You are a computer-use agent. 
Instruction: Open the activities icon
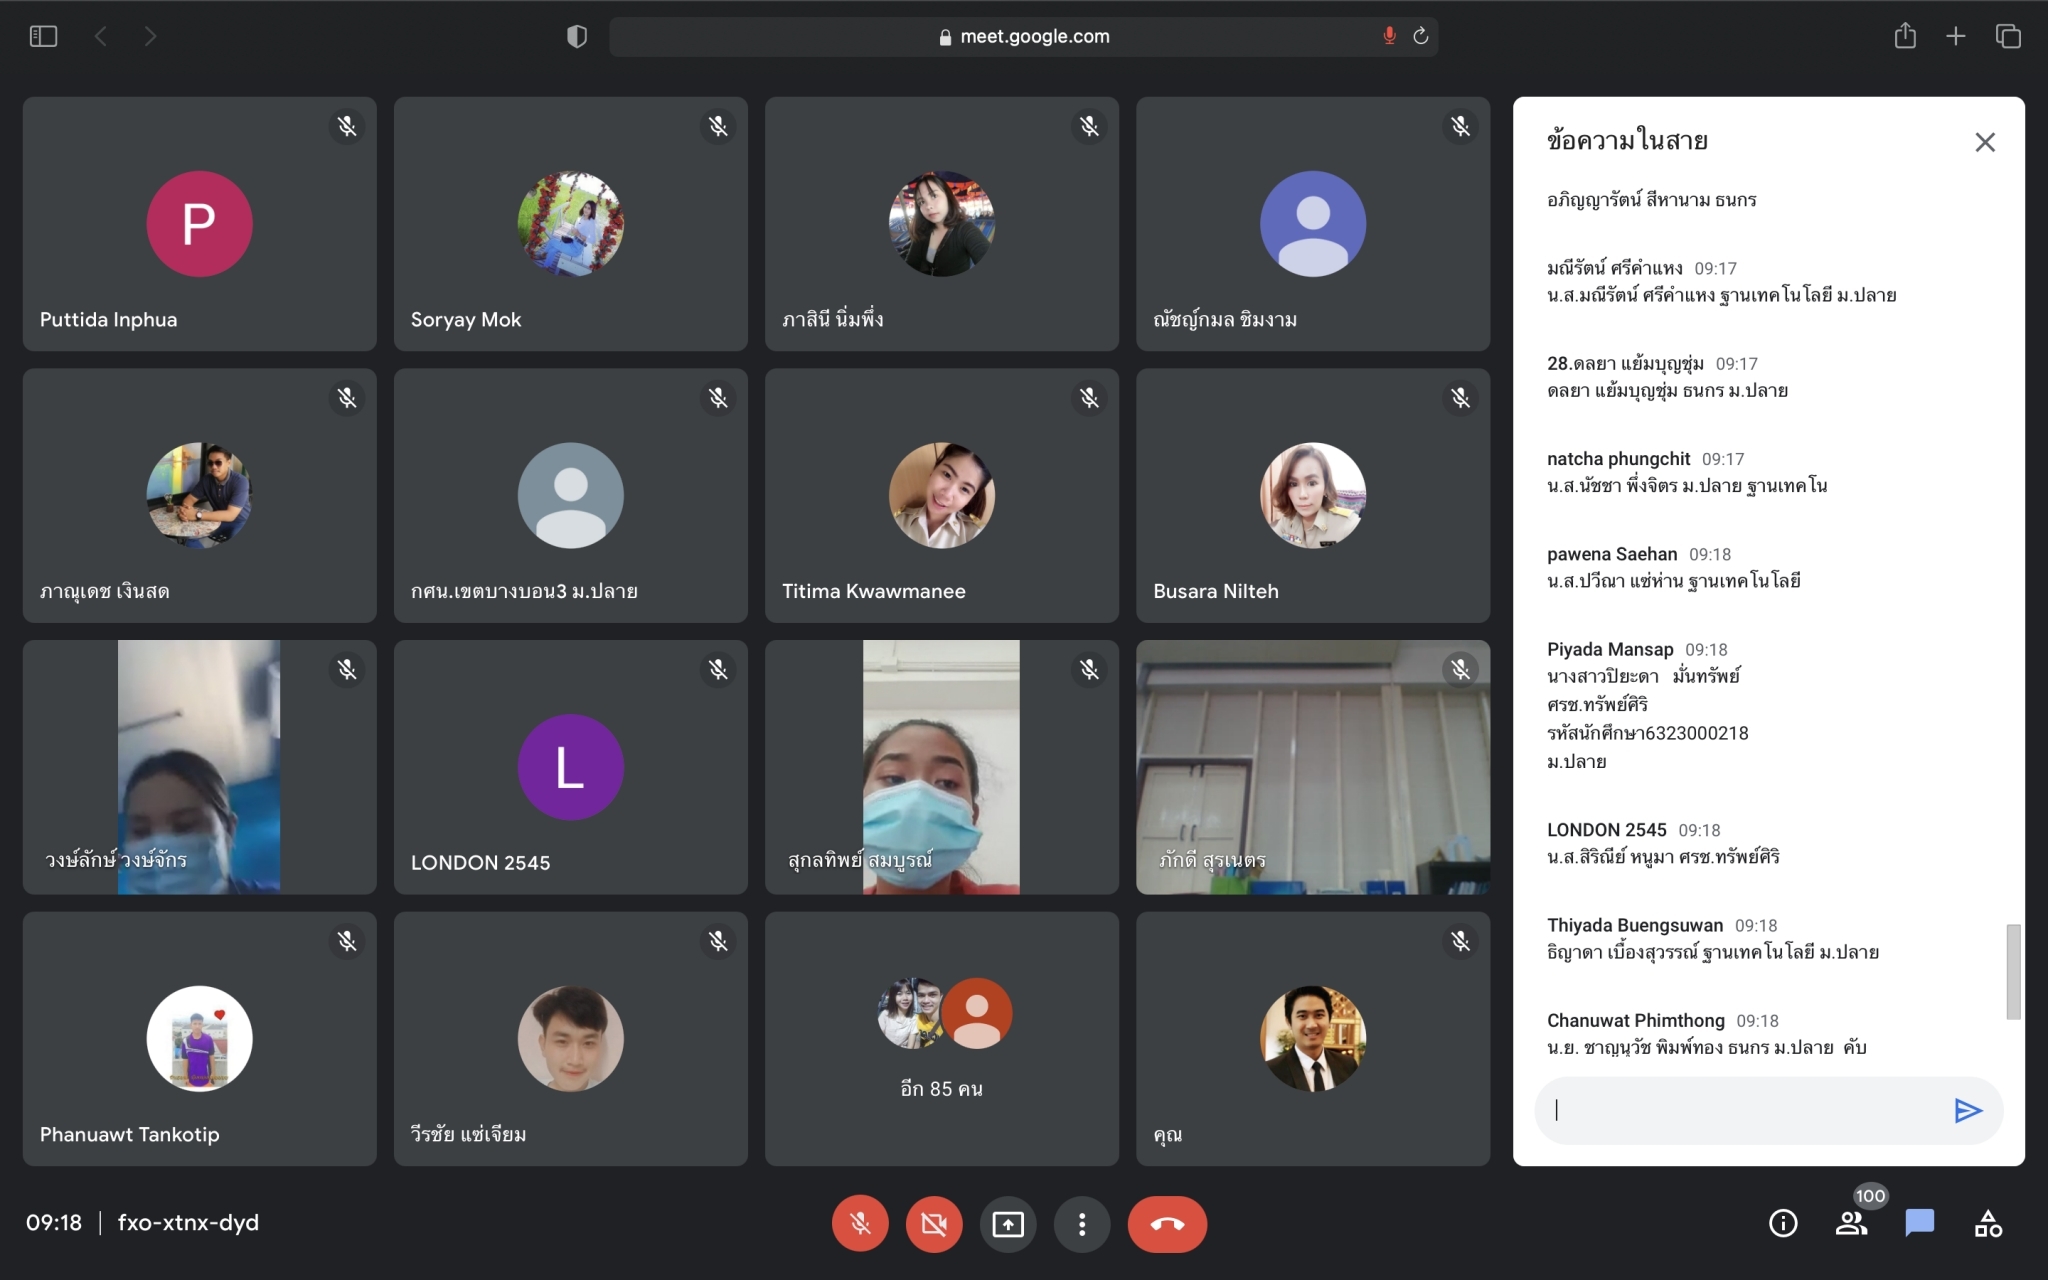tap(1988, 1223)
